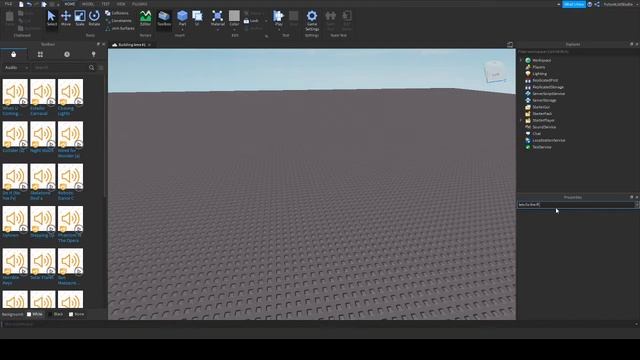Insert a new Part
Image resolution: width=640 pixels, height=360 pixels.
pos(182,17)
